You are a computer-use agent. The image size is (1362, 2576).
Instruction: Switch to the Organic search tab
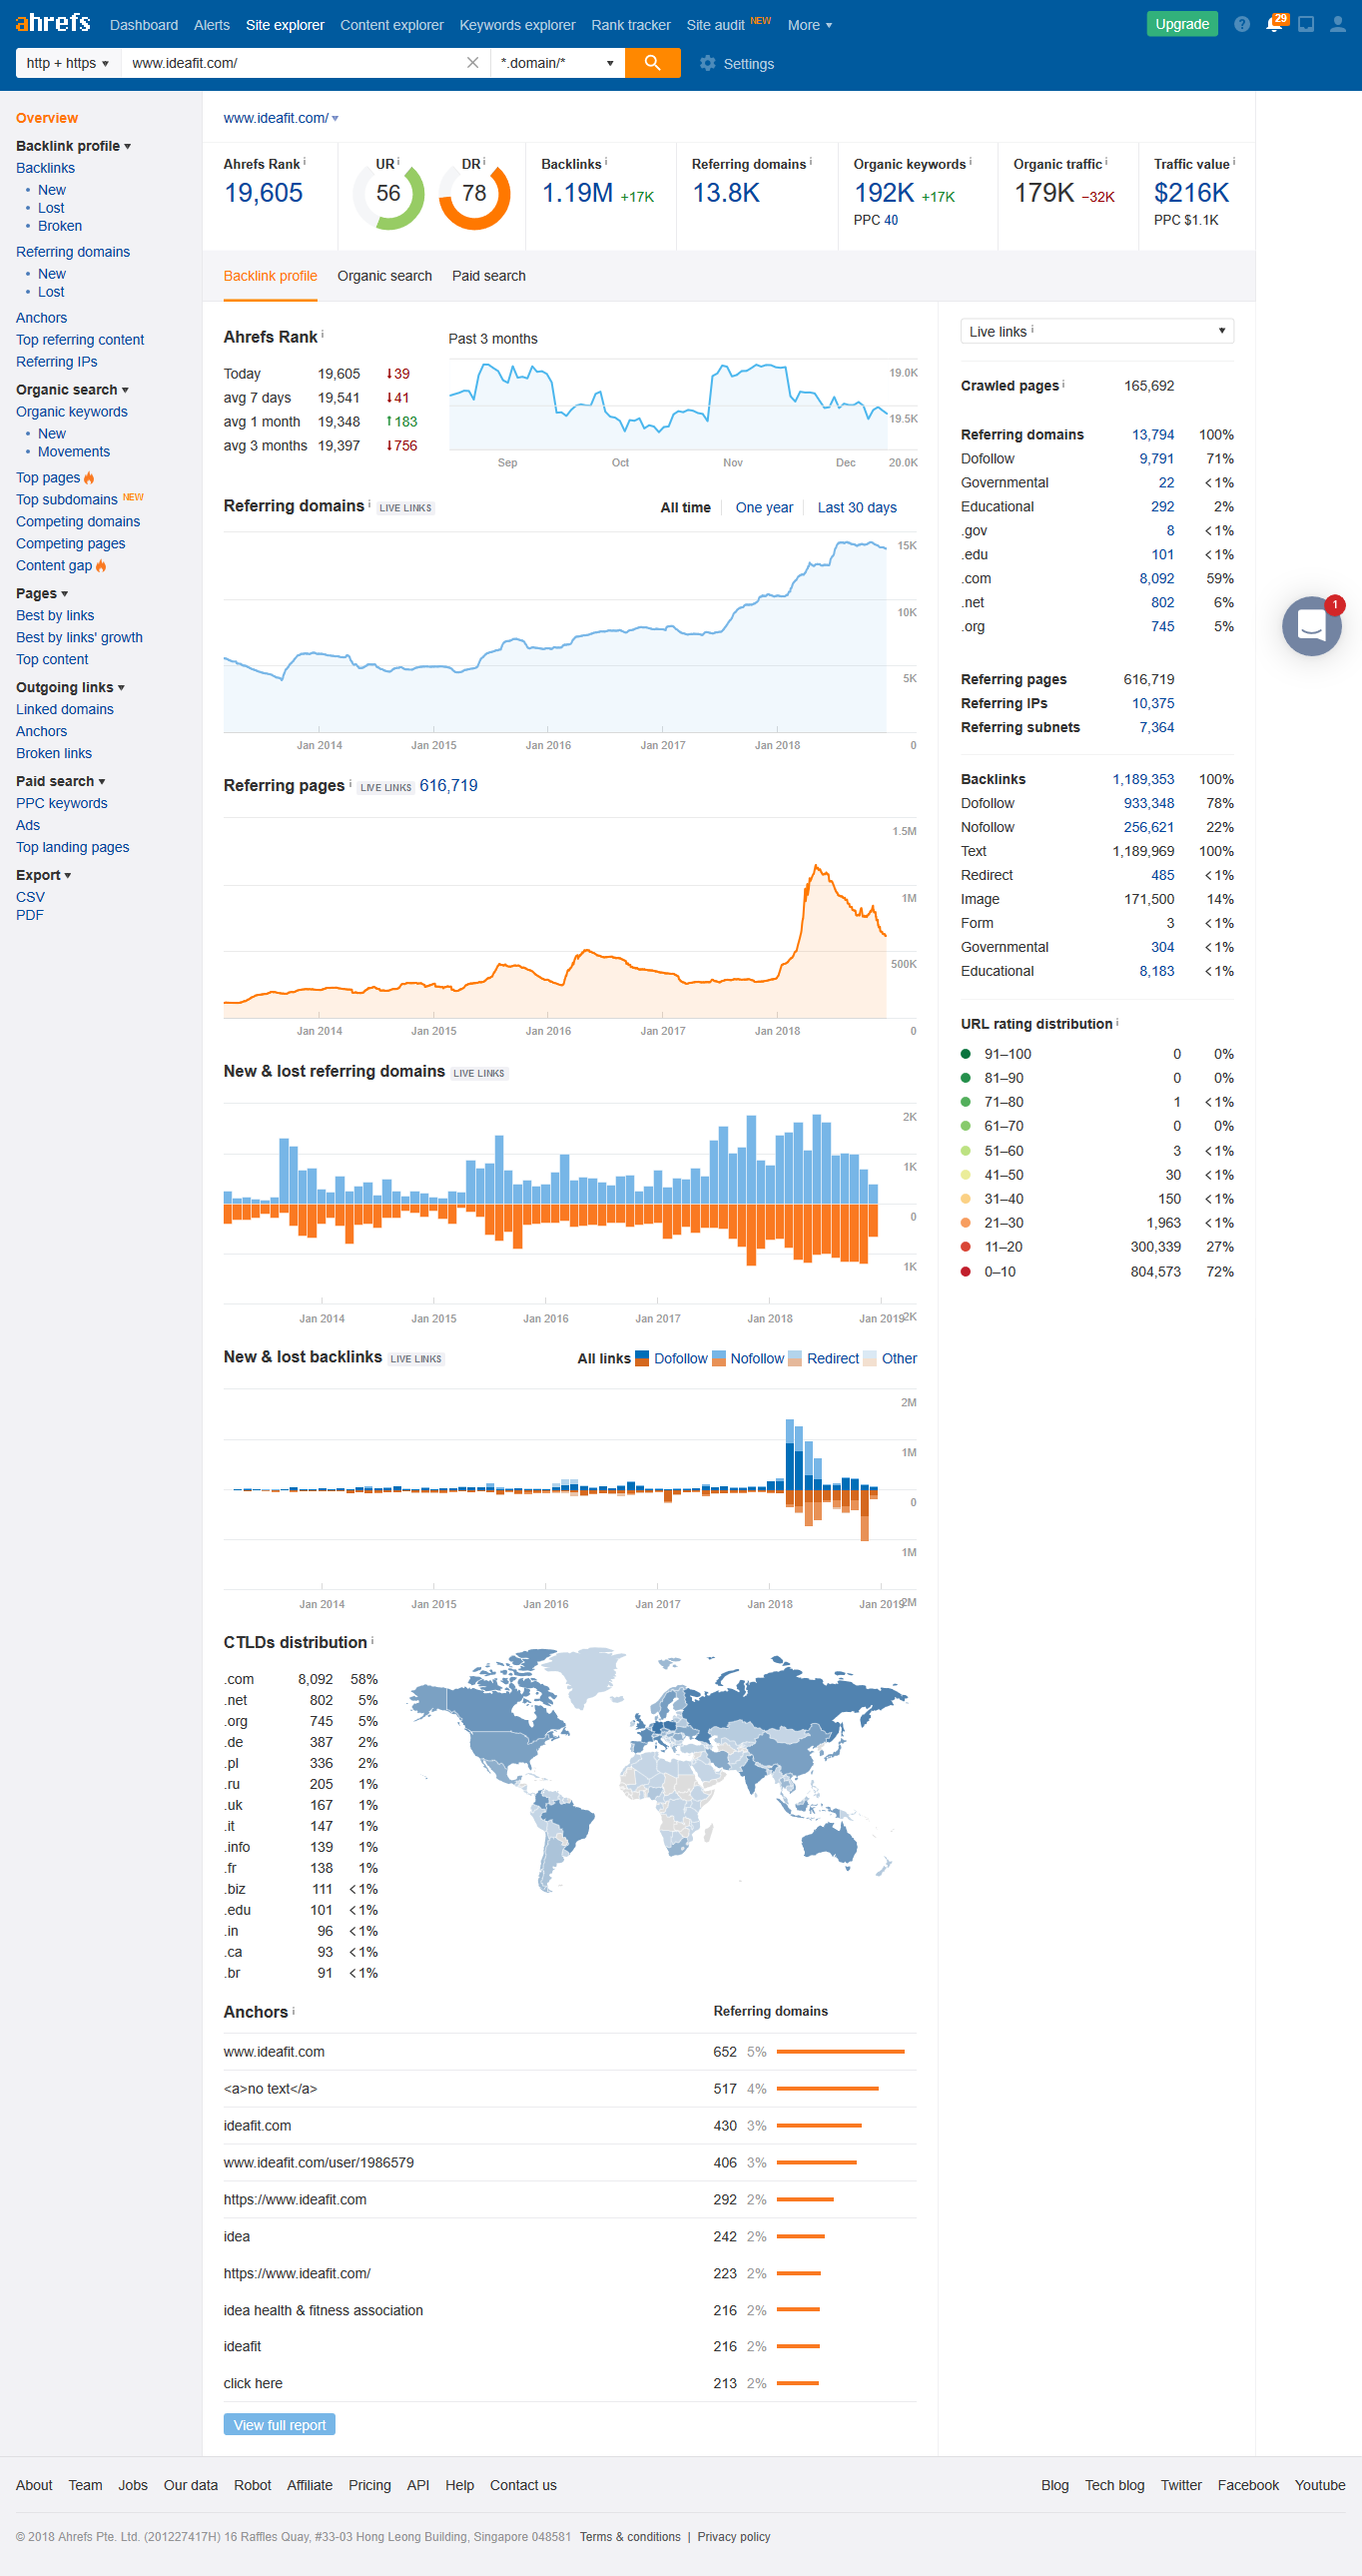pos(384,276)
